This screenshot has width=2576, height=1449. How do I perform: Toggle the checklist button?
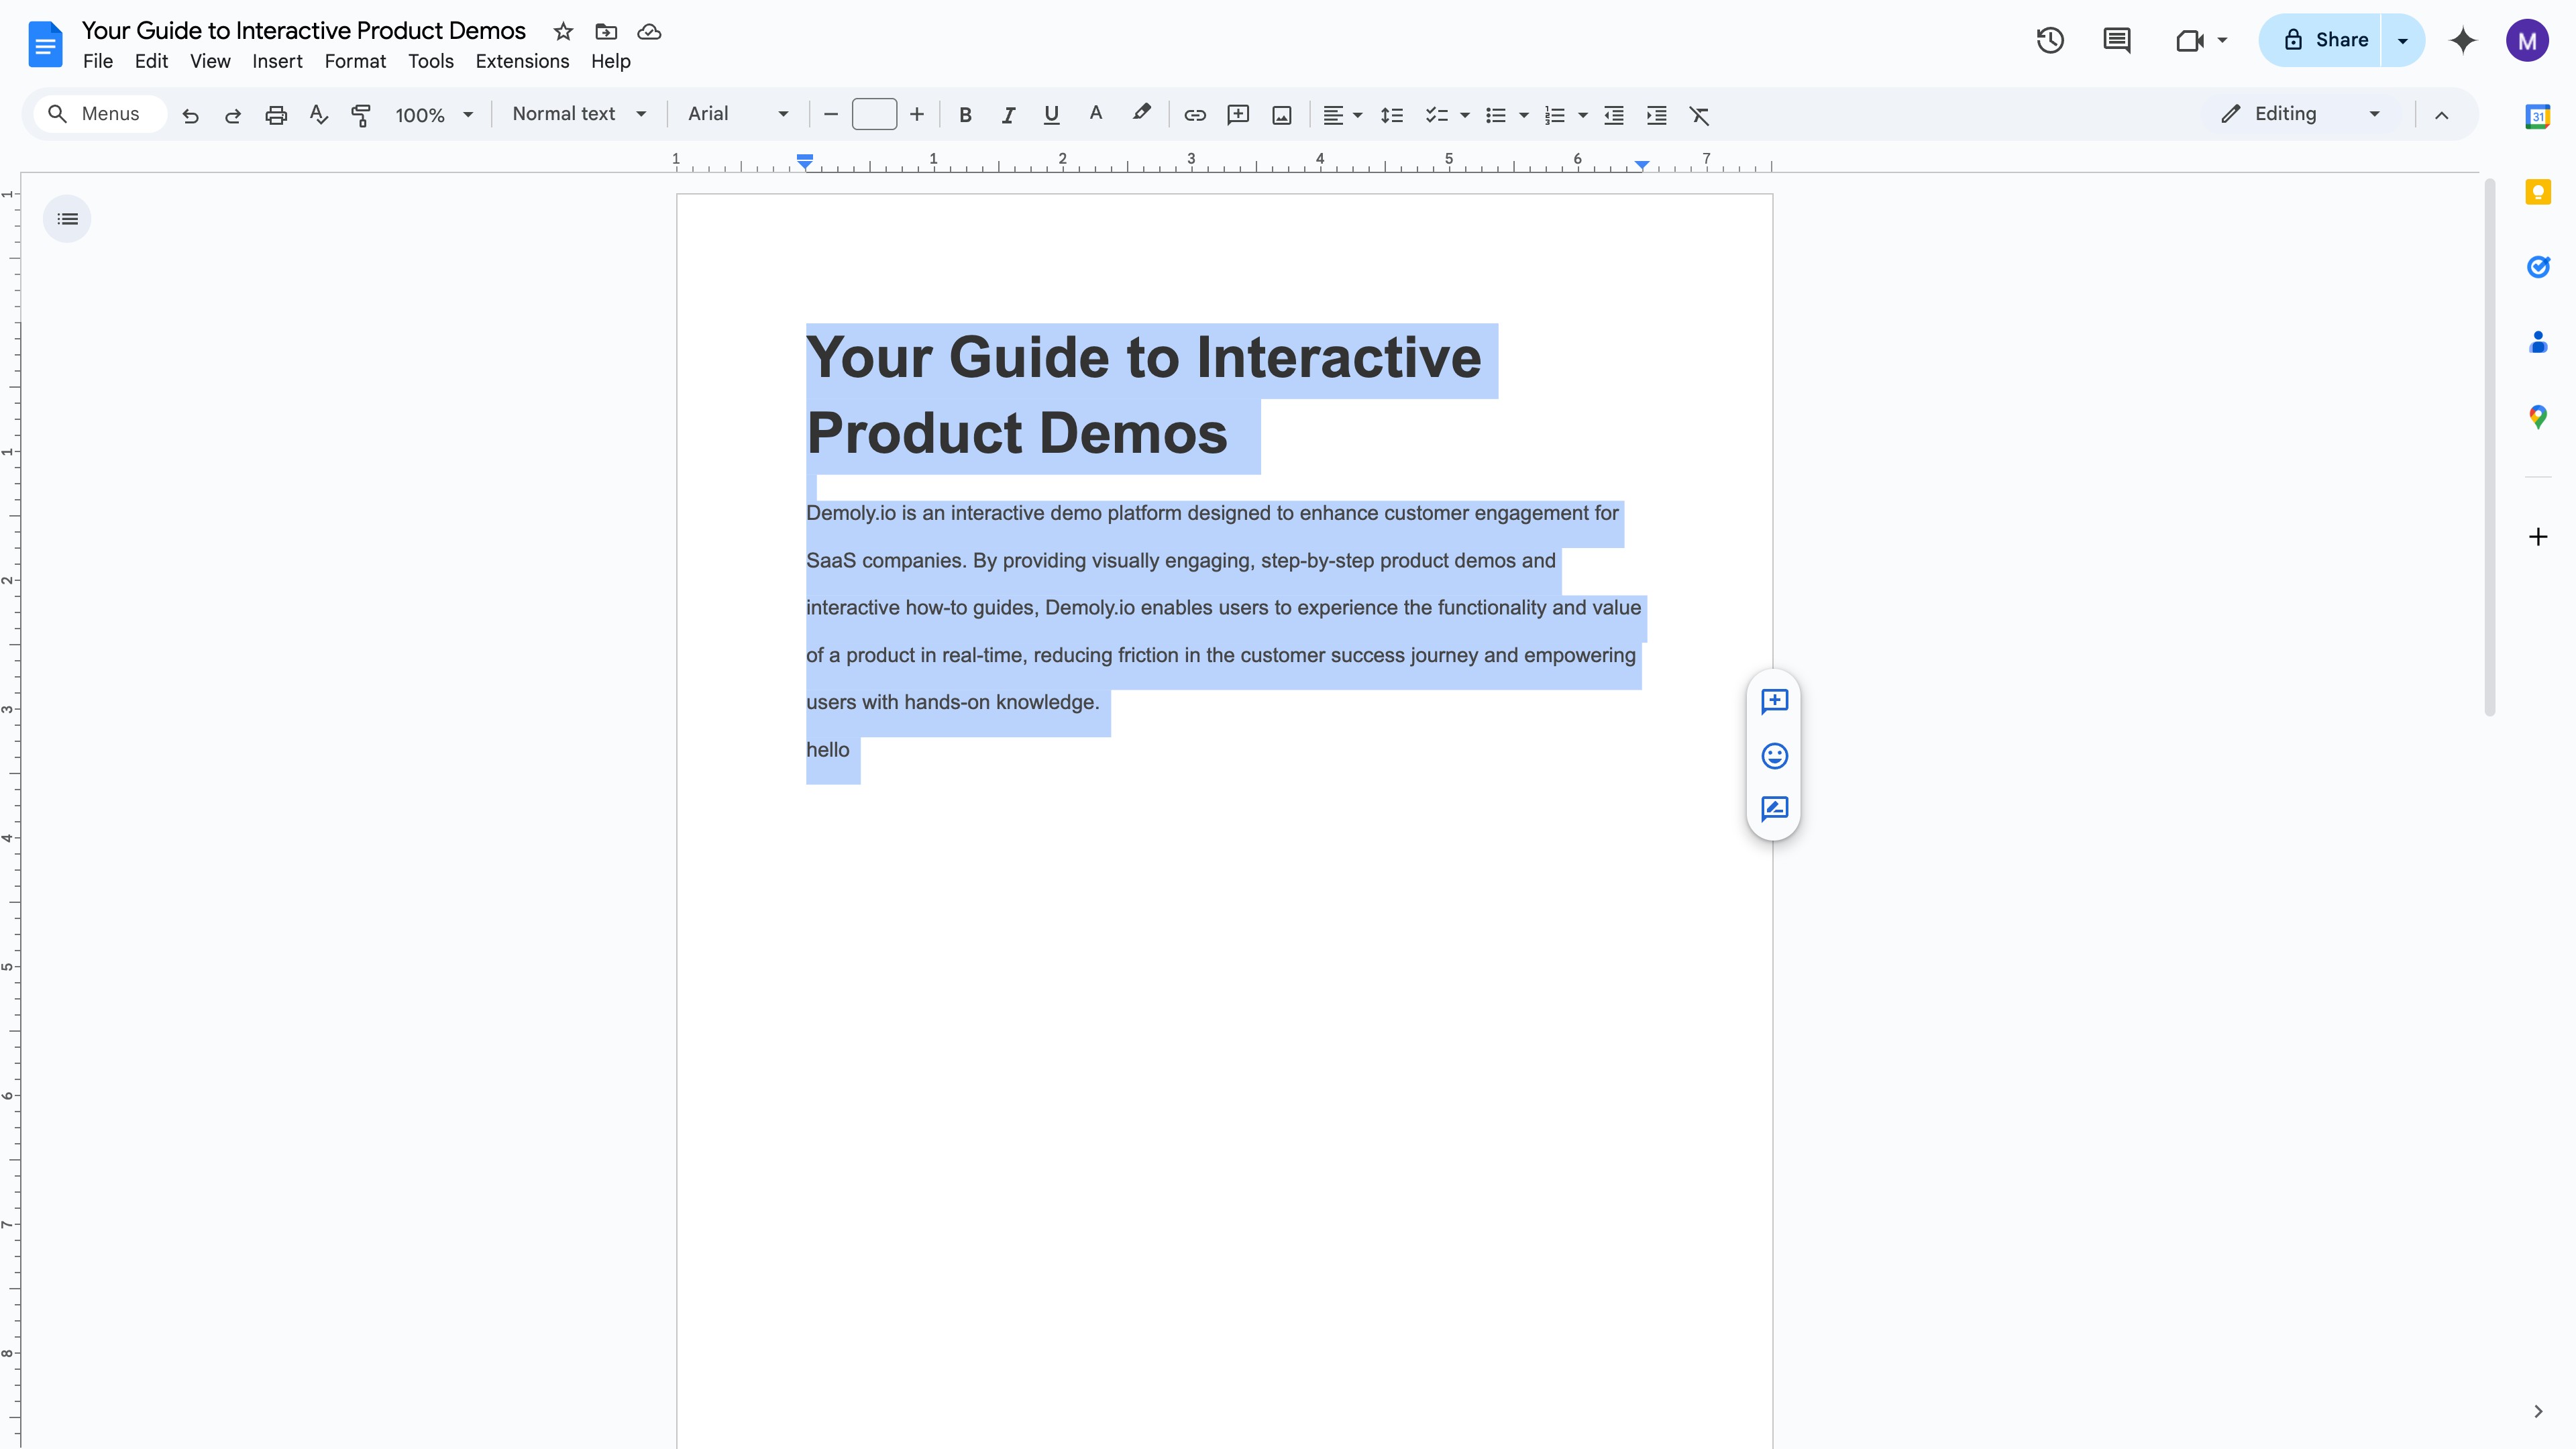pos(1436,116)
